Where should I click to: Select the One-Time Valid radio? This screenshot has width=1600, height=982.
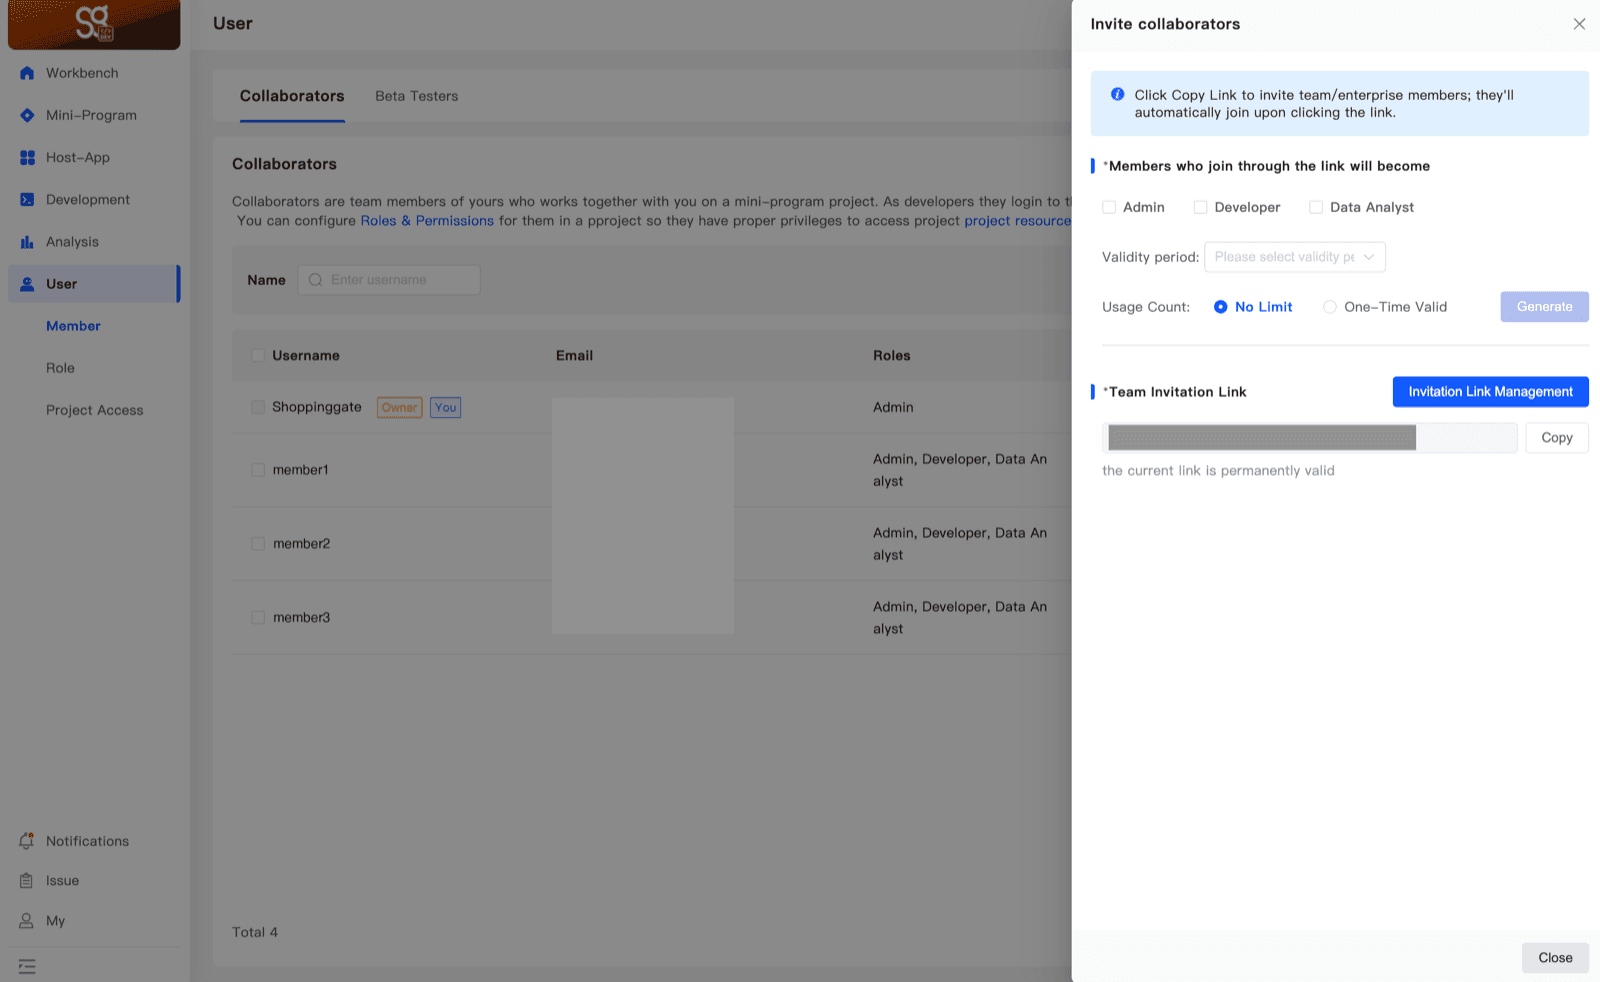pyautogui.click(x=1330, y=307)
